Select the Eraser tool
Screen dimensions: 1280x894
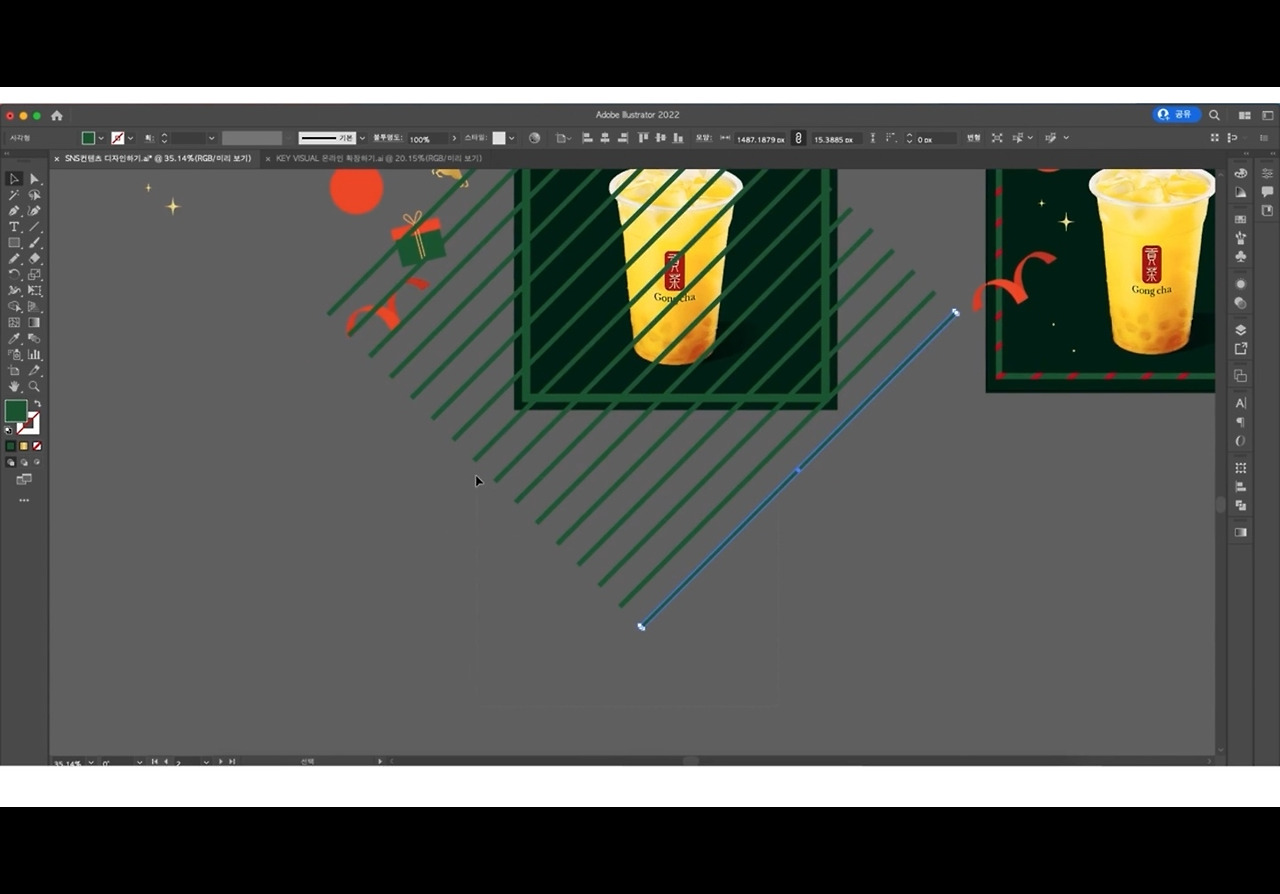[34, 259]
